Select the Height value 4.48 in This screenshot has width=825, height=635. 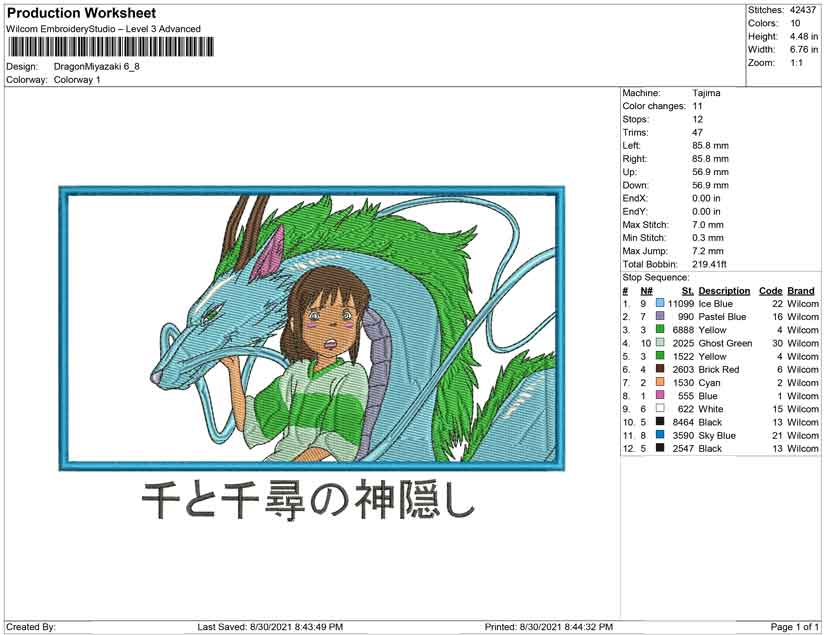(803, 36)
